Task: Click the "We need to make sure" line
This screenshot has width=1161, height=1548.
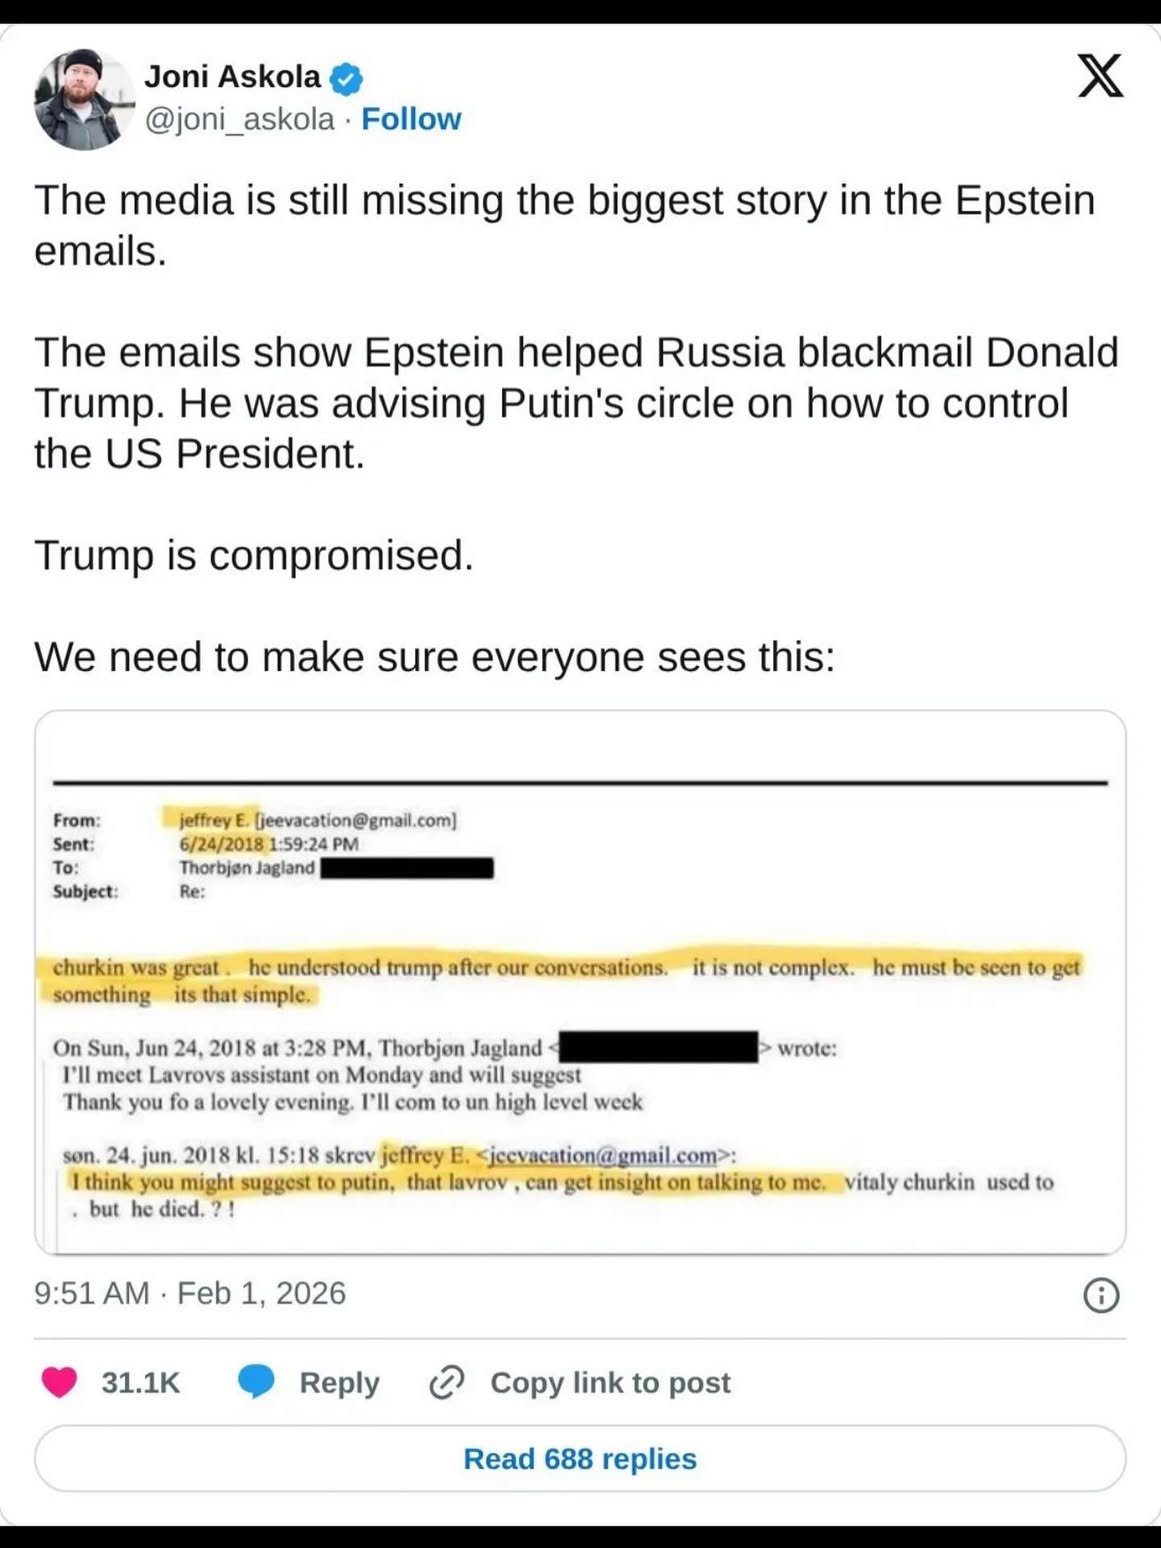Action: [434, 657]
